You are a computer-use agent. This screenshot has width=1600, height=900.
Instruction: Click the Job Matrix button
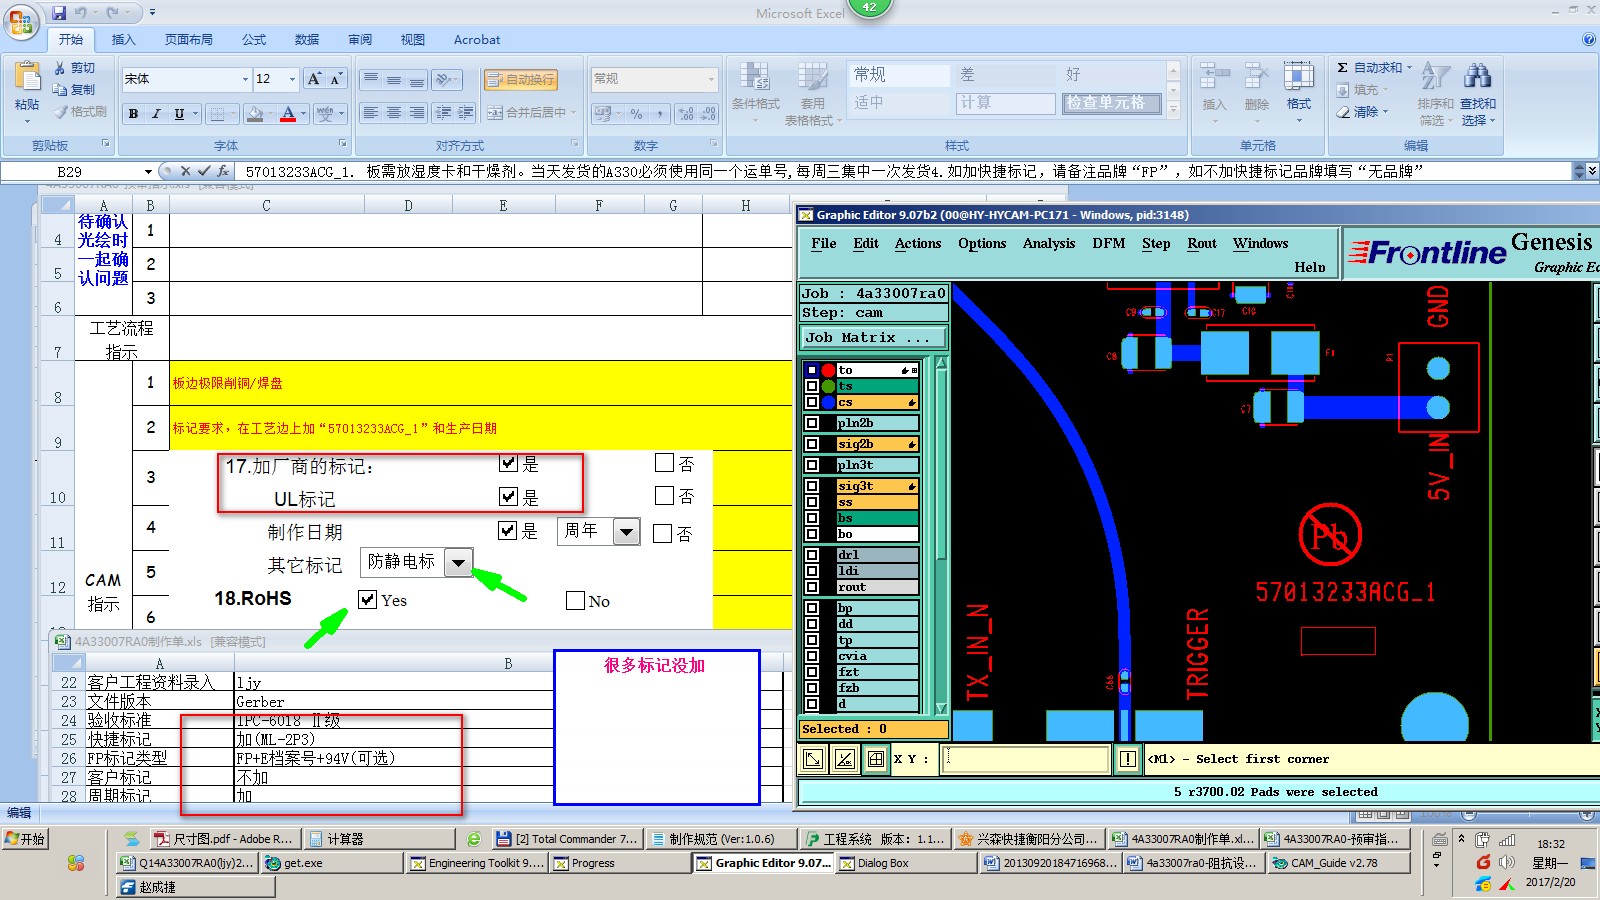[x=873, y=338]
